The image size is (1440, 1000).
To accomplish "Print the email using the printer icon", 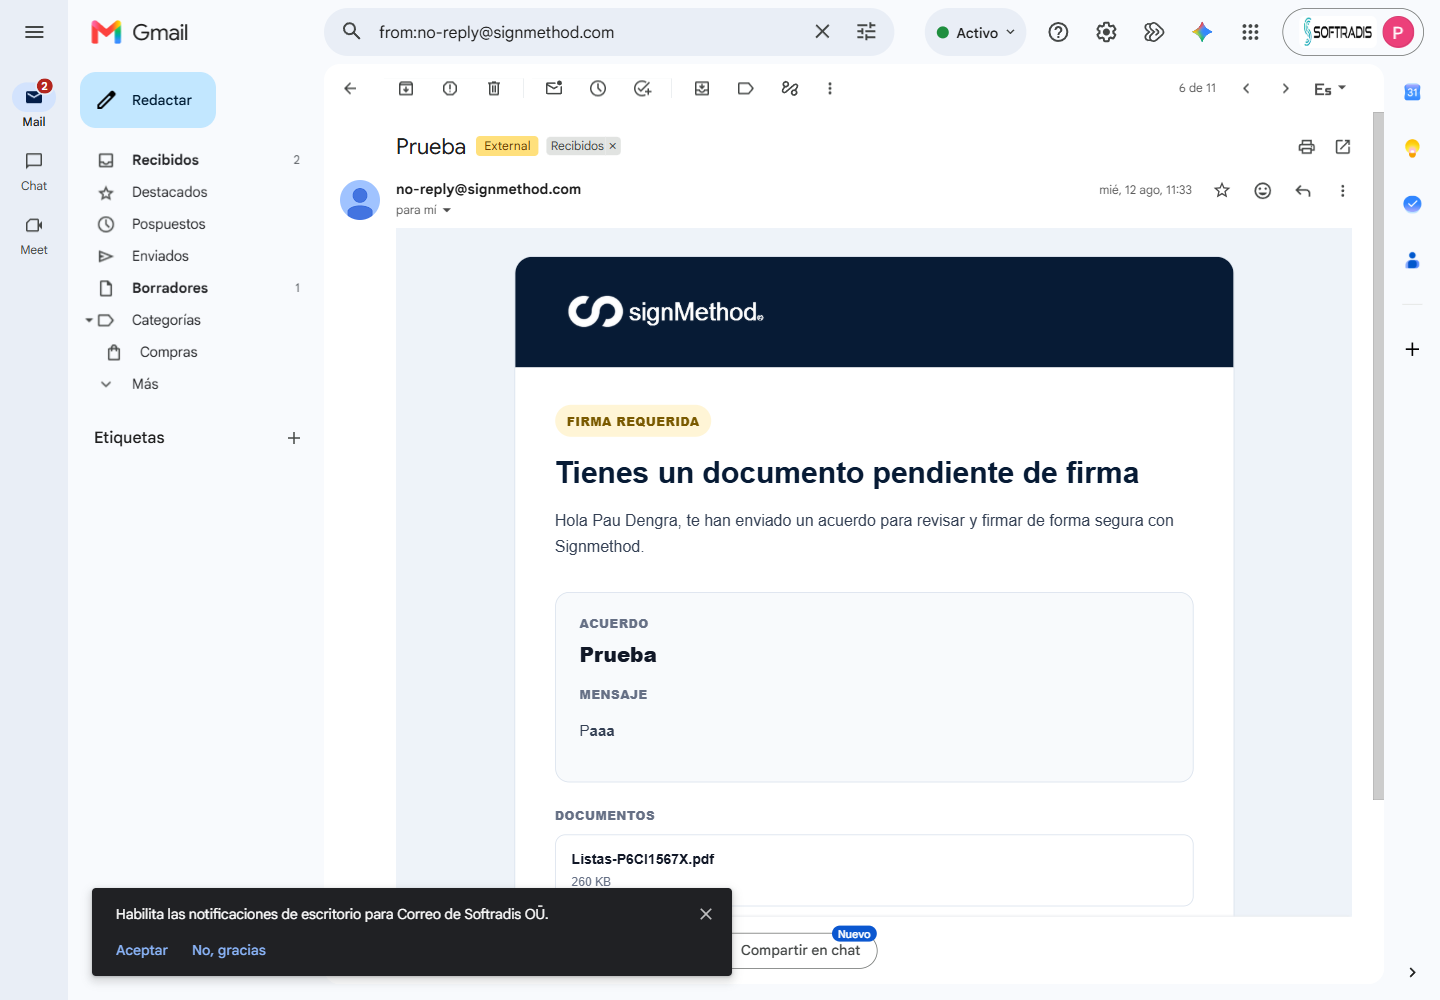I will (x=1306, y=147).
